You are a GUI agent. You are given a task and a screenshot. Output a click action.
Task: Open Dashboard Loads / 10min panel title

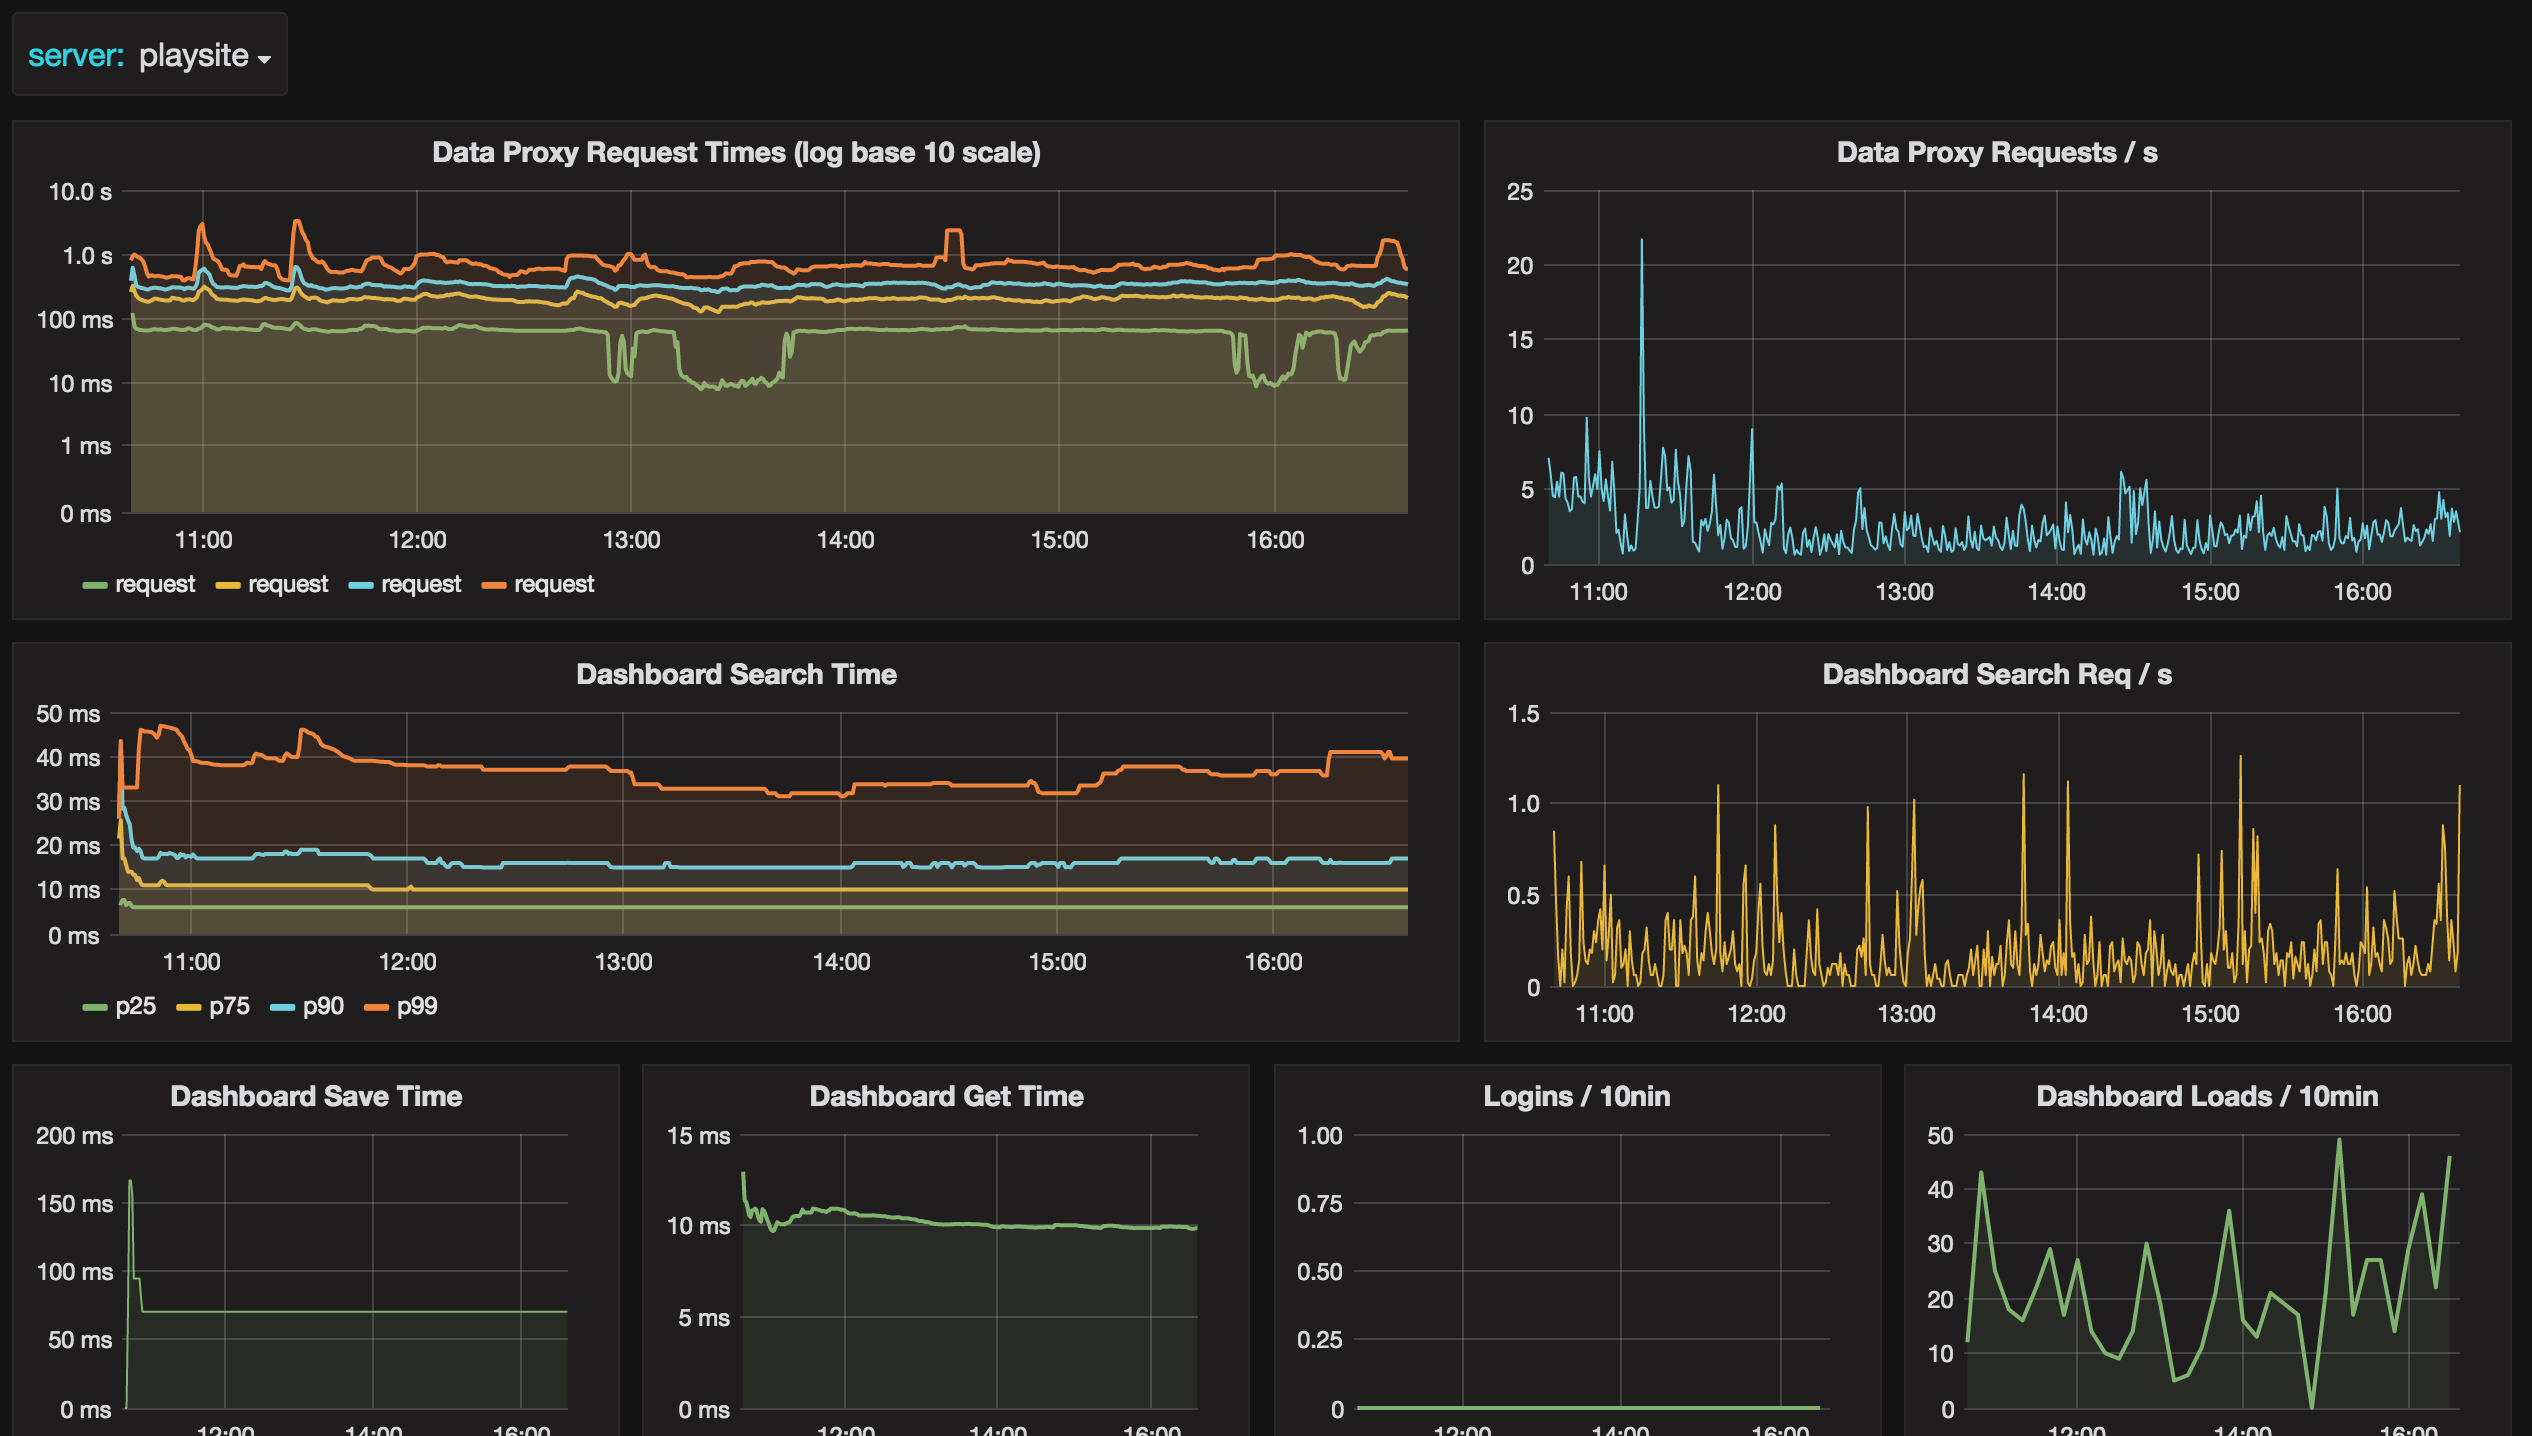click(2206, 1096)
